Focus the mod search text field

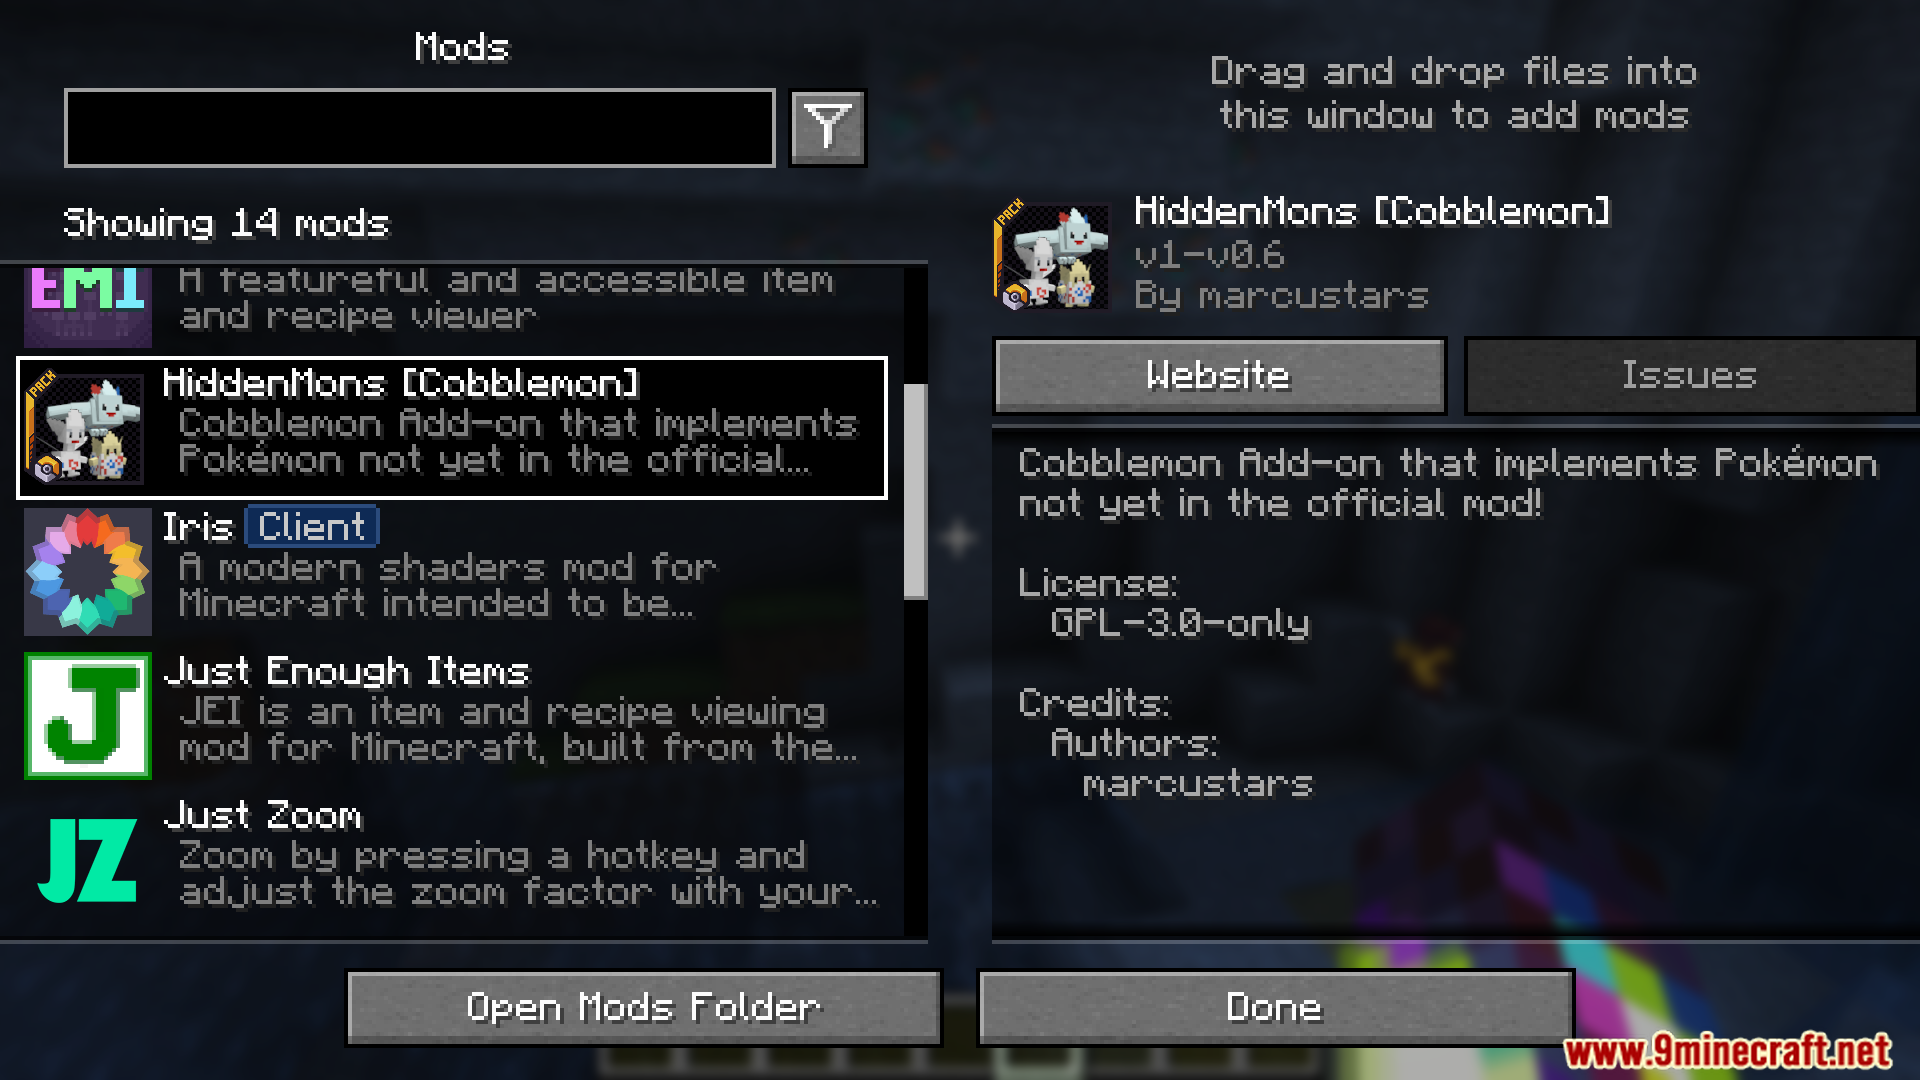click(x=420, y=128)
